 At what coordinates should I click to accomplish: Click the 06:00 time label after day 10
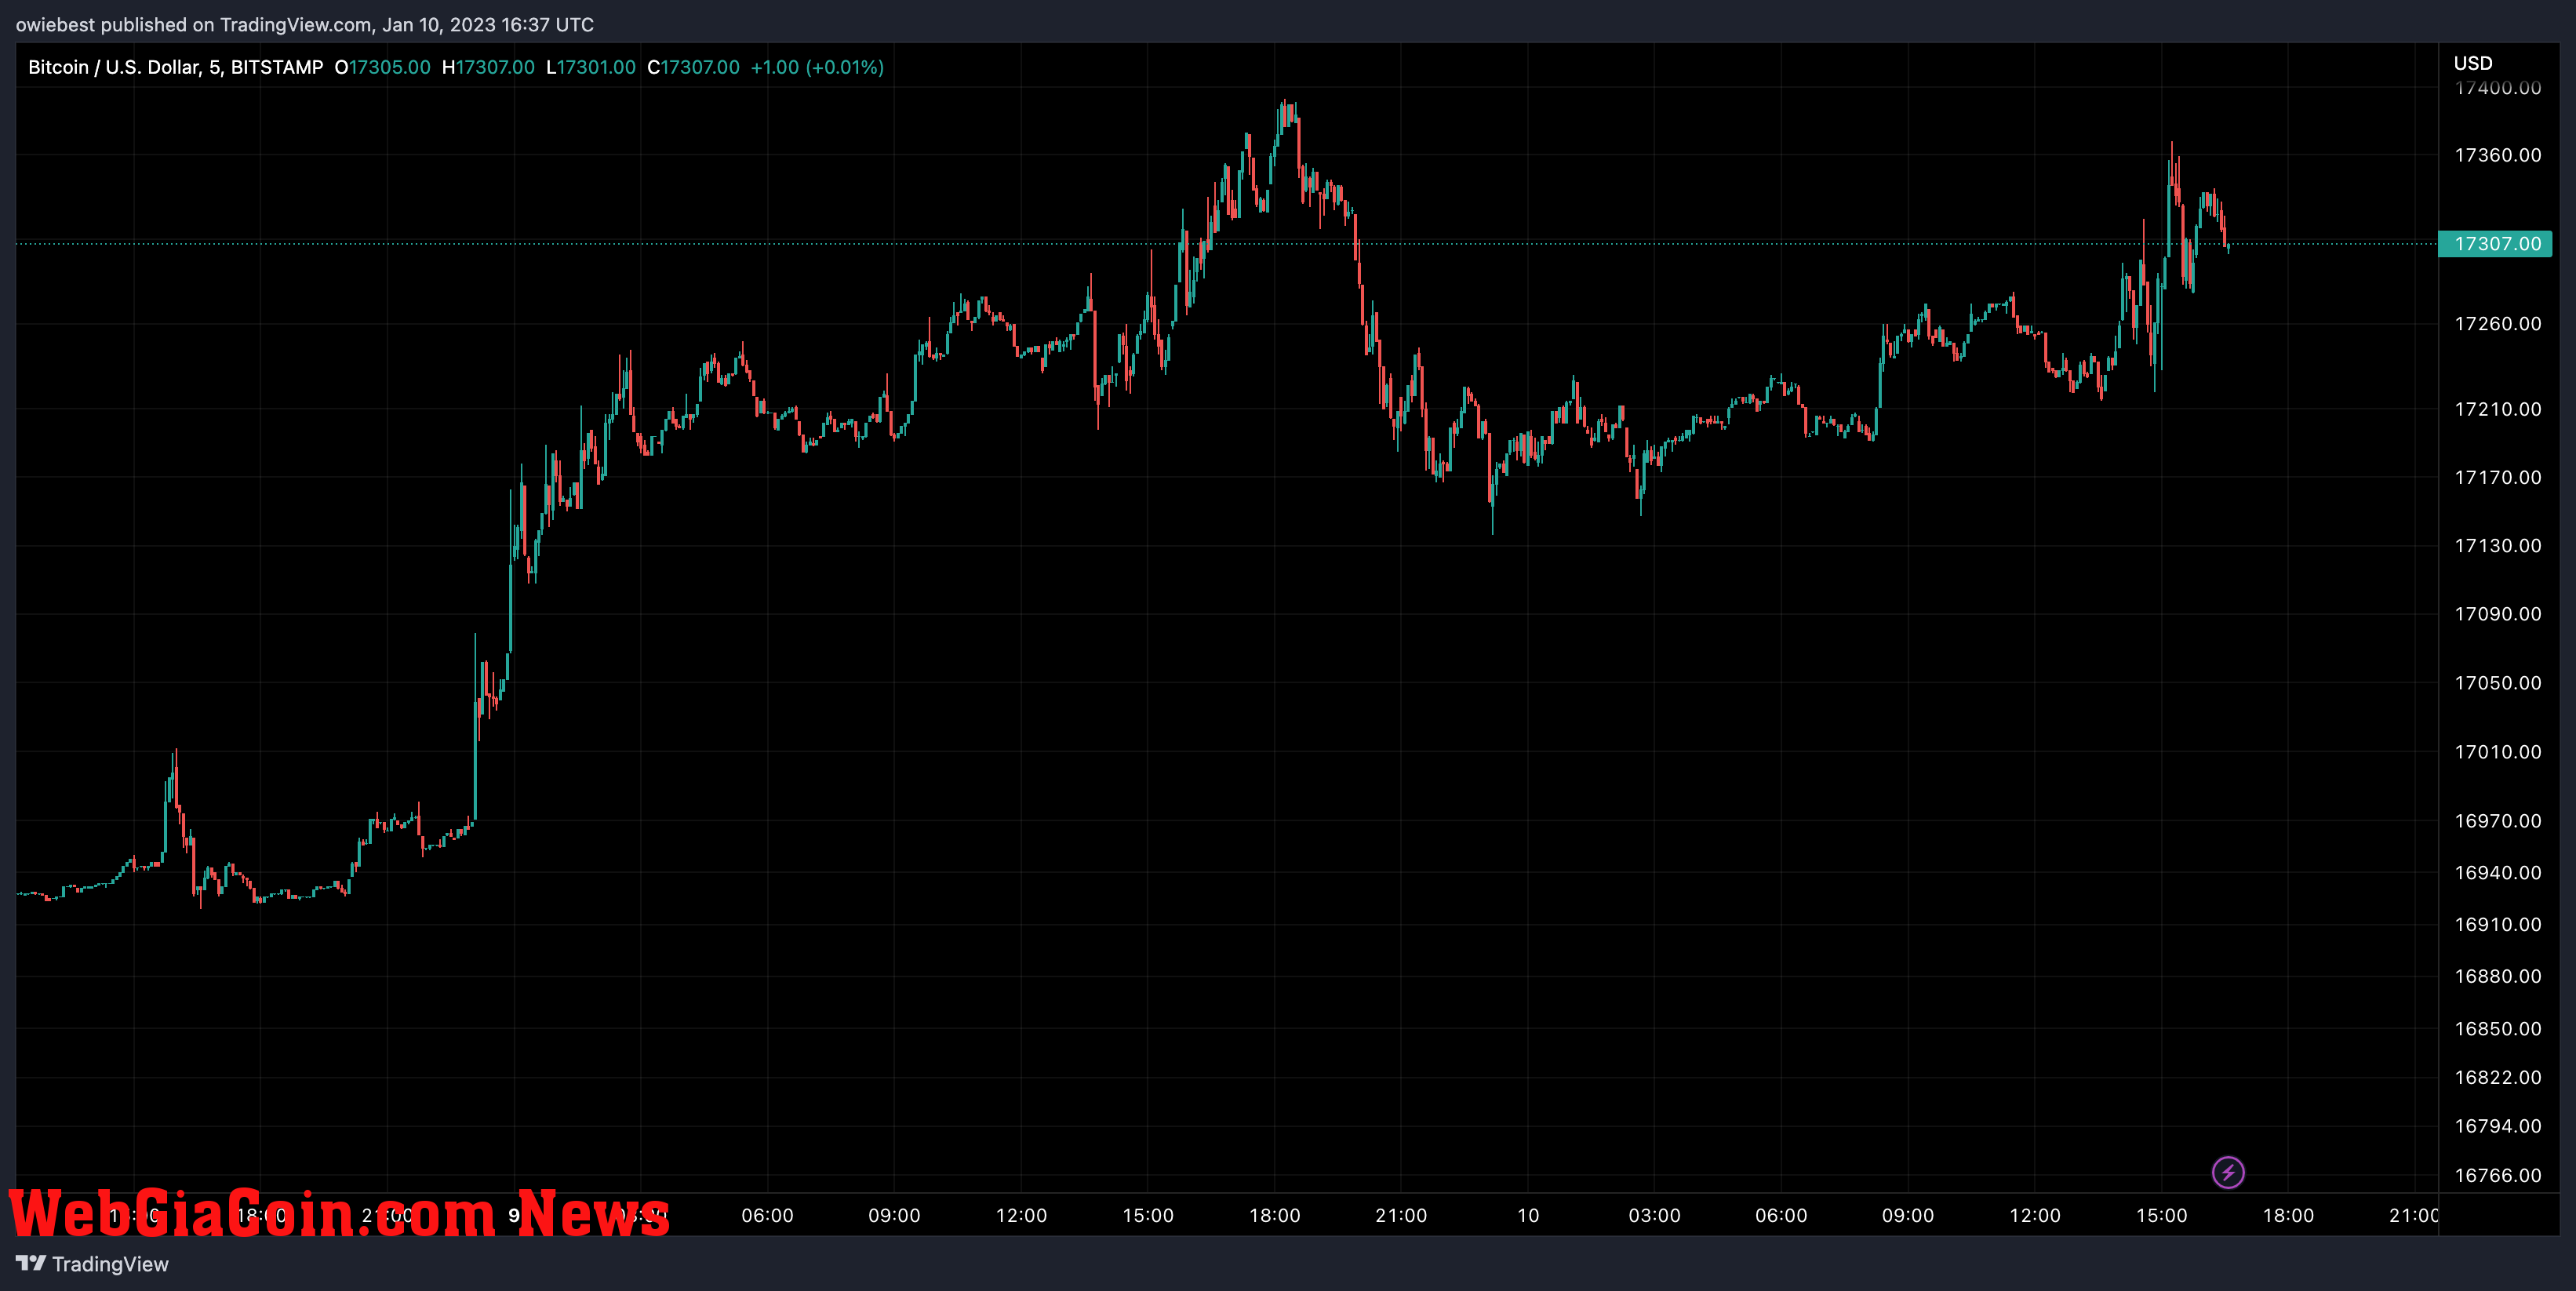[x=1781, y=1216]
